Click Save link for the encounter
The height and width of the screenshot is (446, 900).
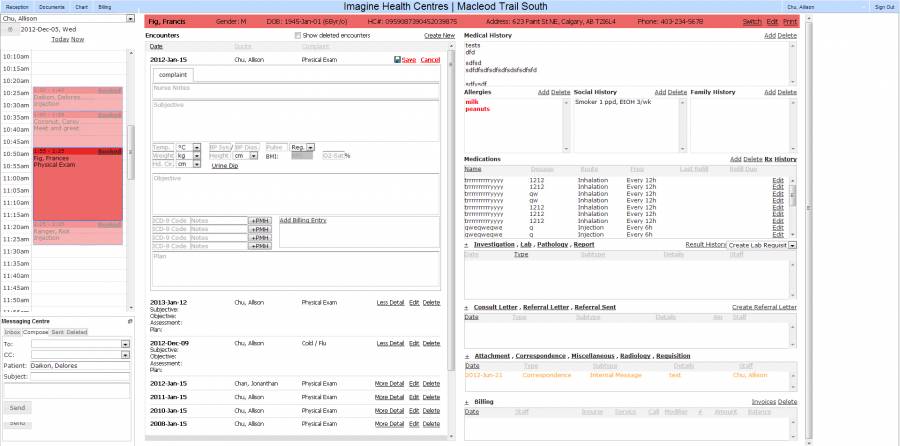click(409, 60)
